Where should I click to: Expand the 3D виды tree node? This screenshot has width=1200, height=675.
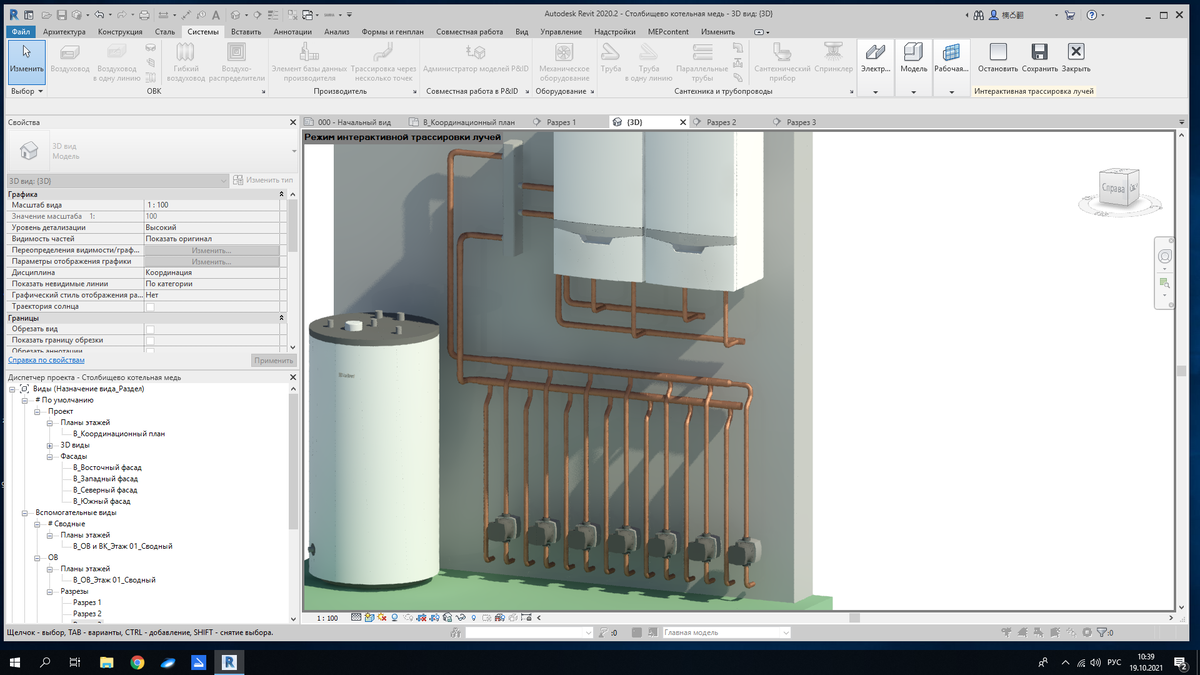pyautogui.click(x=50, y=445)
